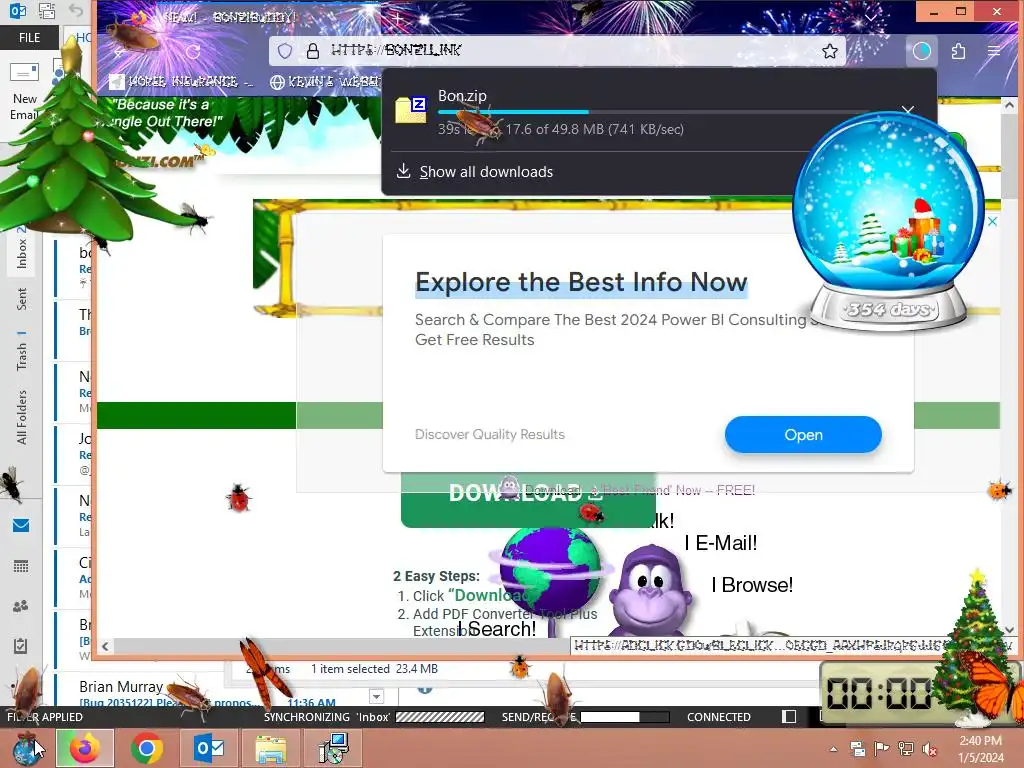Click the Bon.zip download progress bar
Image resolution: width=1024 pixels, height=768 pixels.
[666, 112]
